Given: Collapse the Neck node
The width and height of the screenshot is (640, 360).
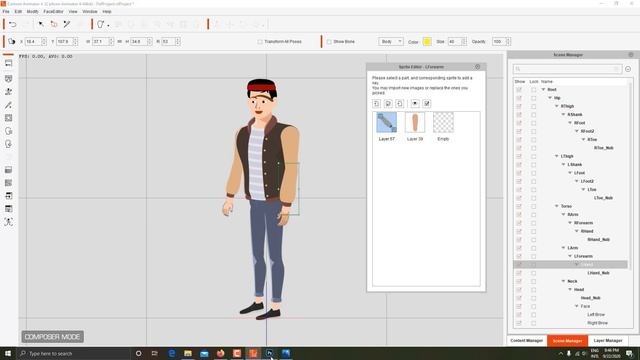Looking at the screenshot, I should click(x=563, y=281).
